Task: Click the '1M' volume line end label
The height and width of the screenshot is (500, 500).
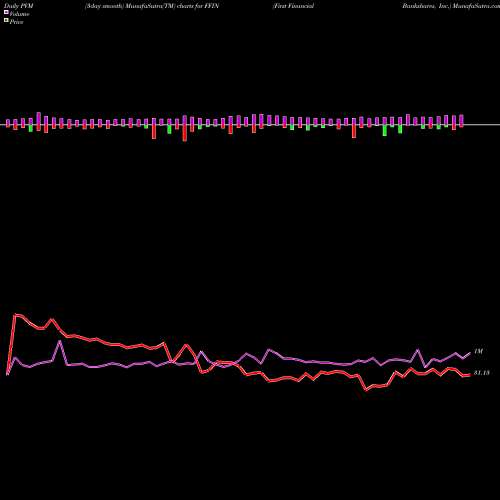Action: [x=478, y=351]
